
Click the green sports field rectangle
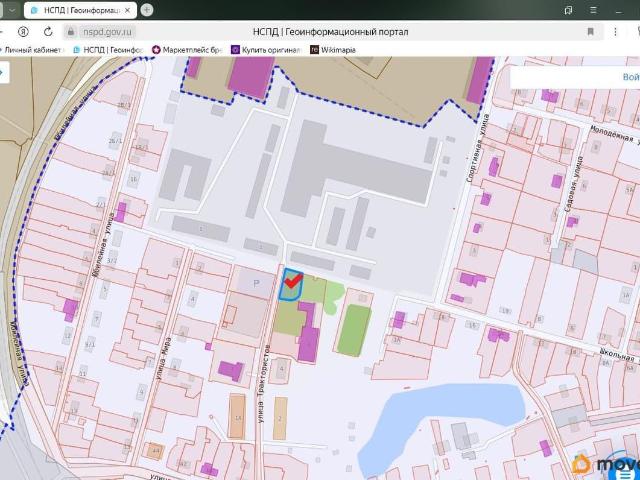353,330
